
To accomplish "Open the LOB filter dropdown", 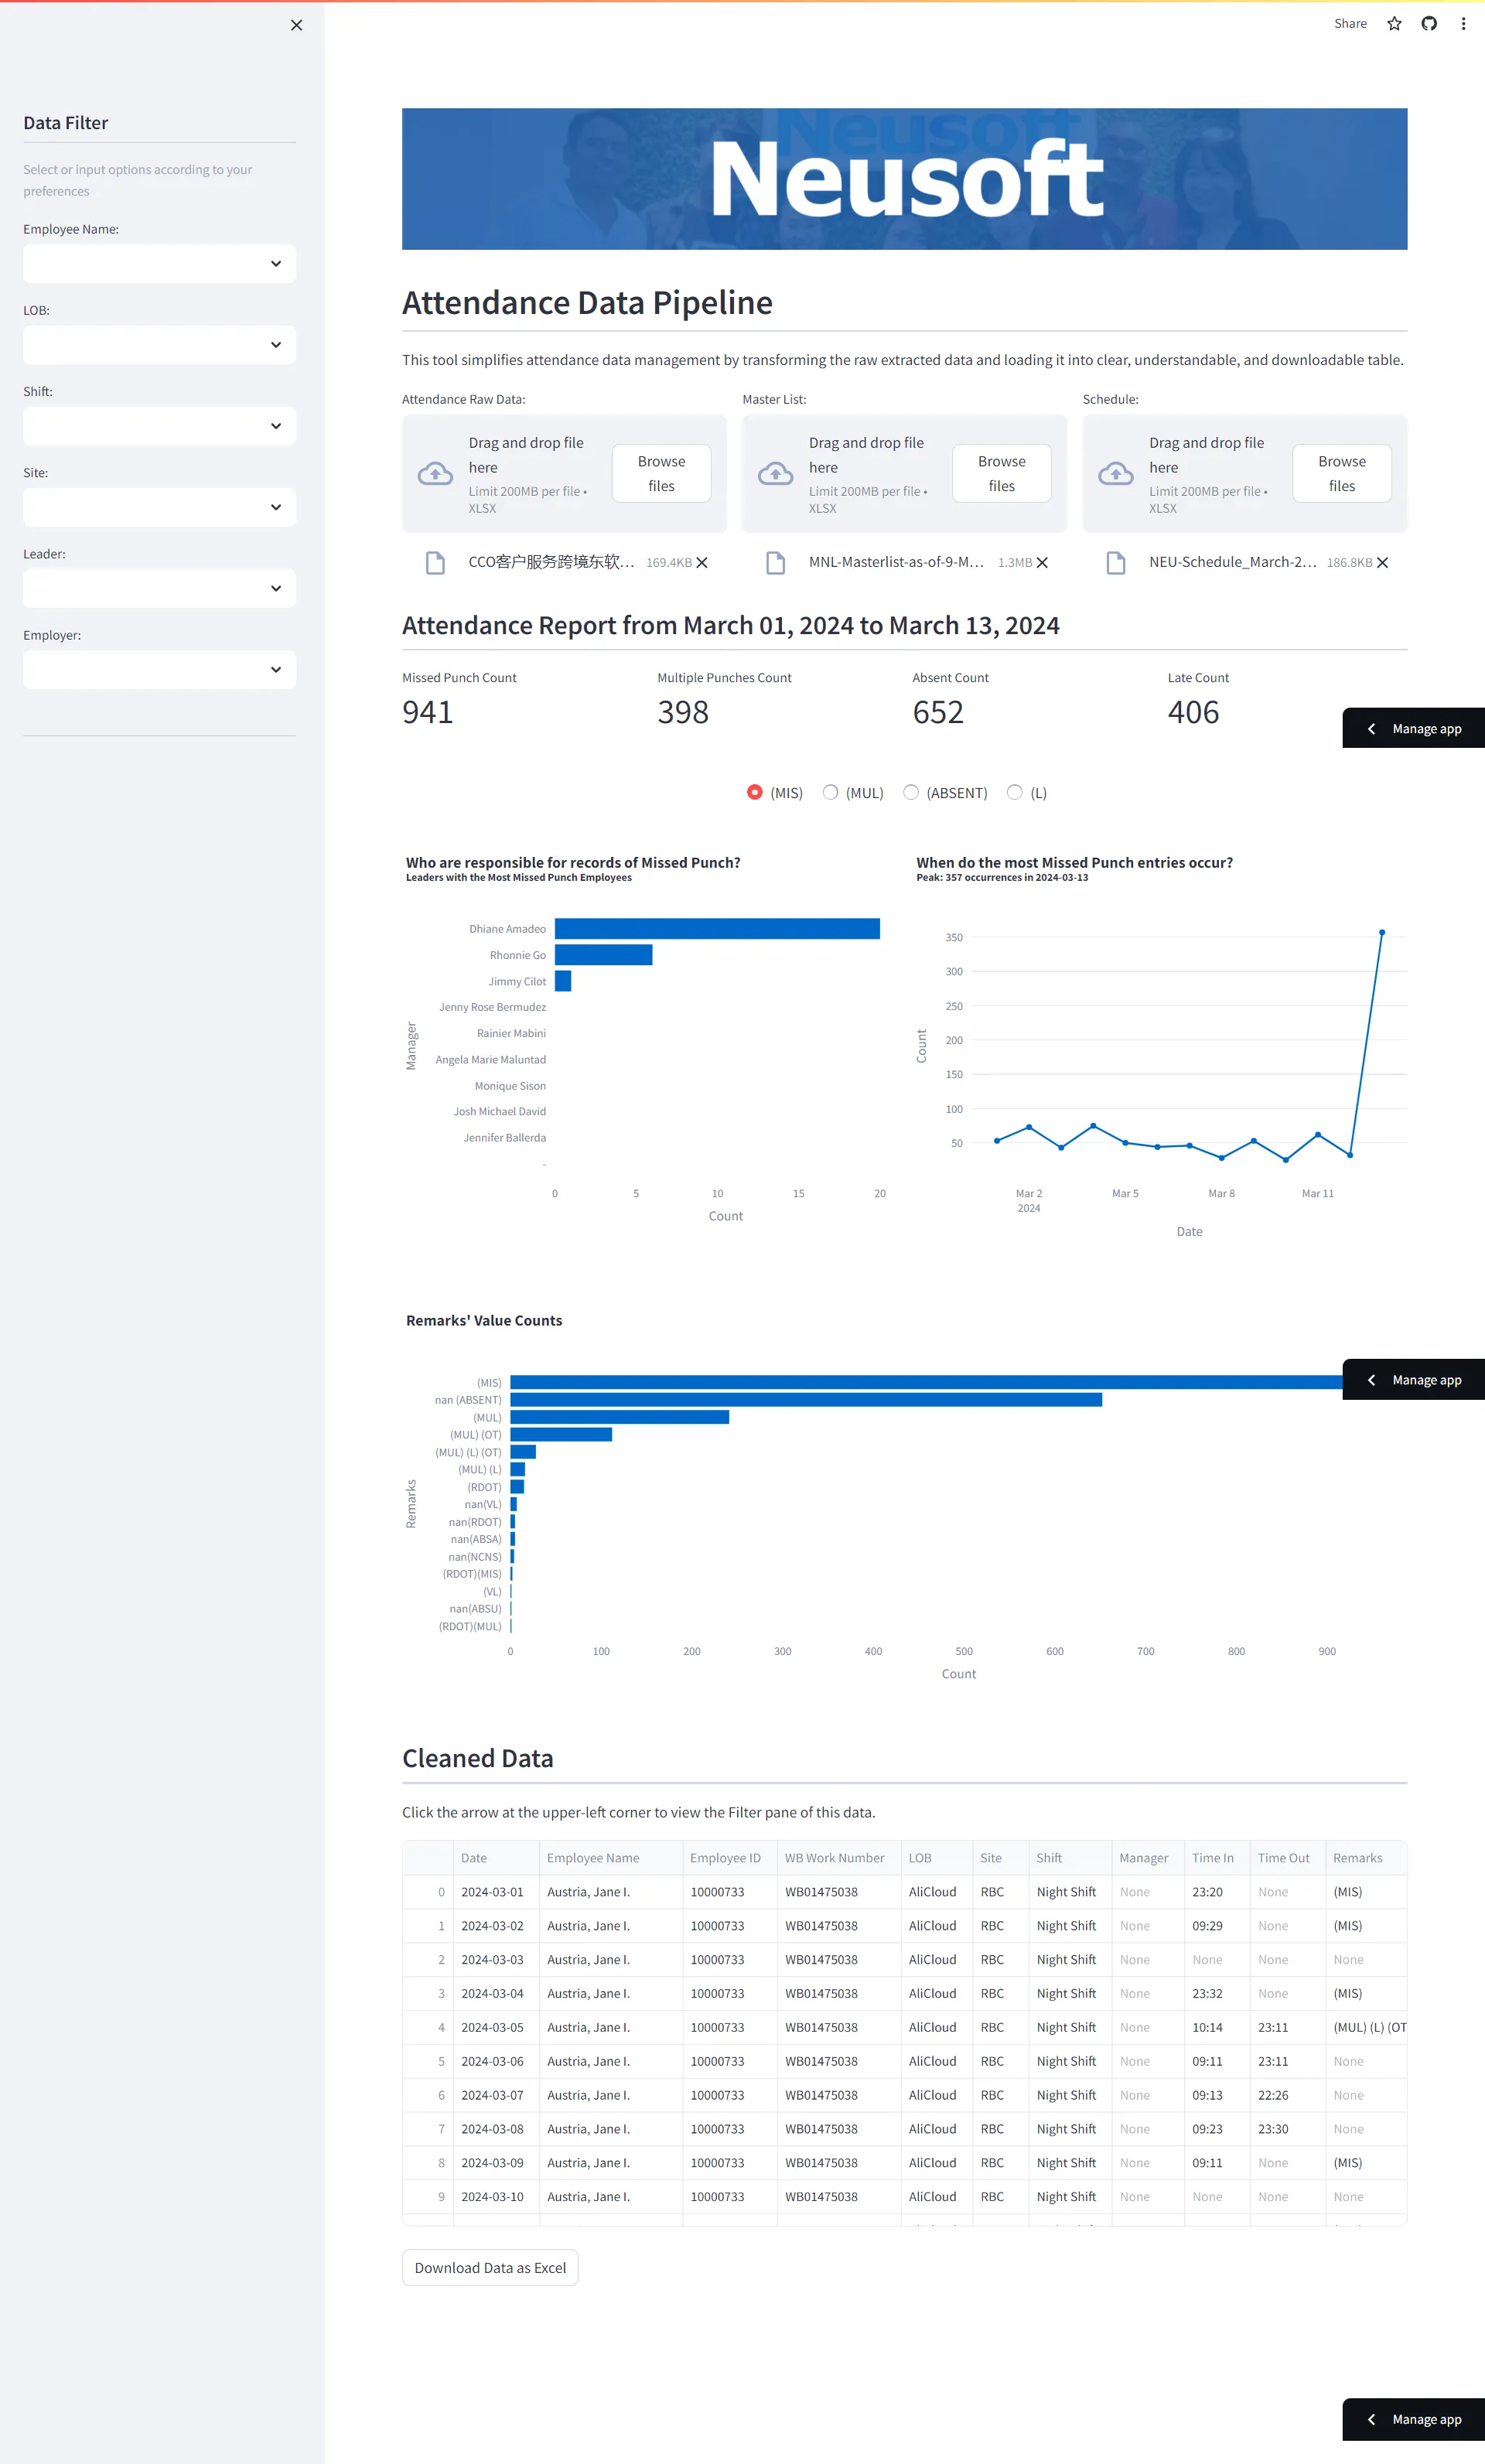I will 159,345.
